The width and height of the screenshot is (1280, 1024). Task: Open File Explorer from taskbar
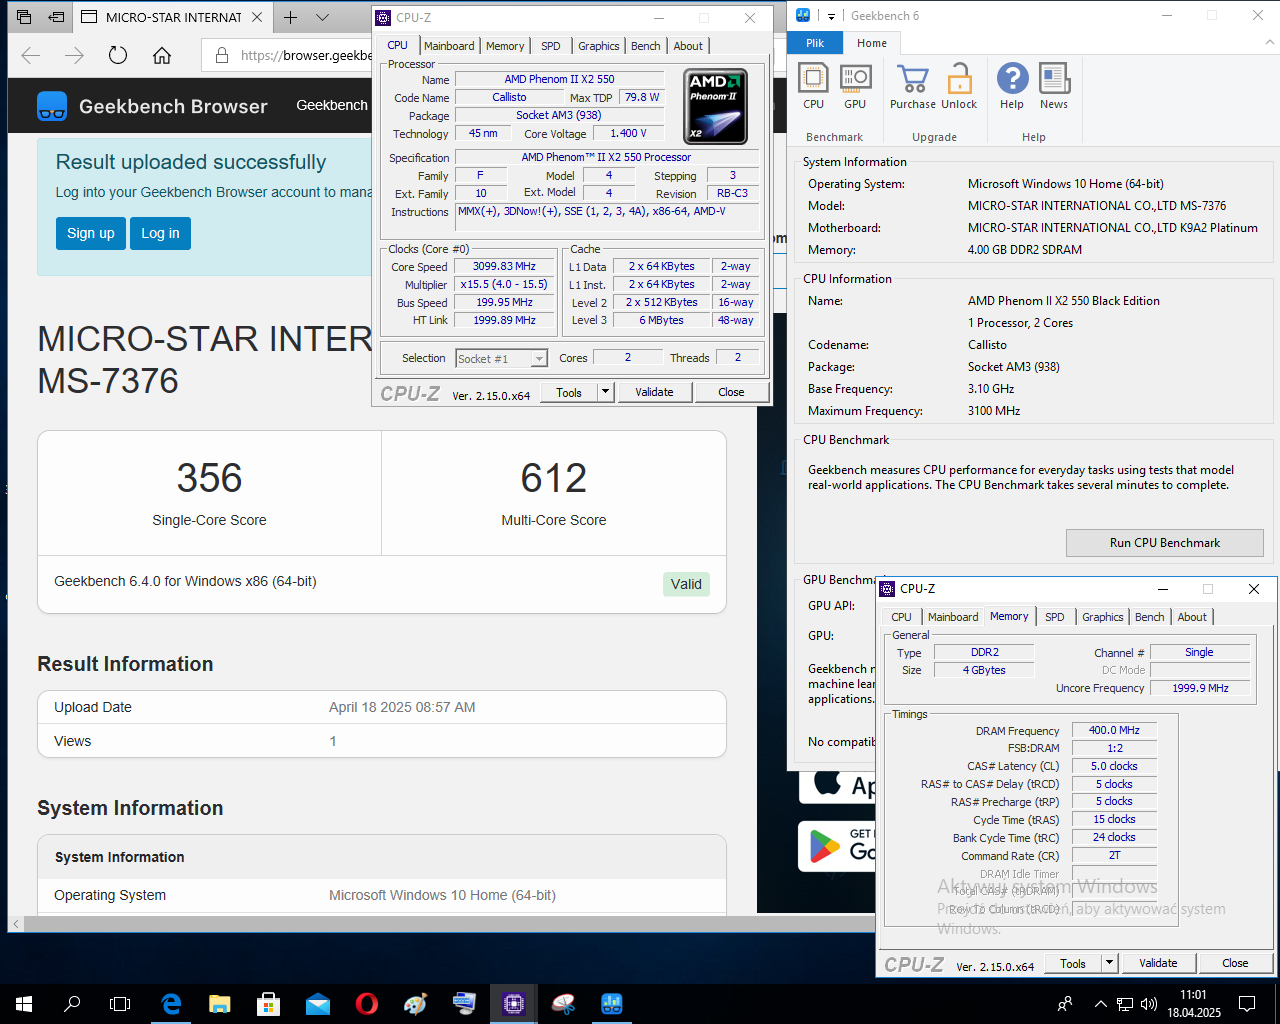tap(220, 1004)
